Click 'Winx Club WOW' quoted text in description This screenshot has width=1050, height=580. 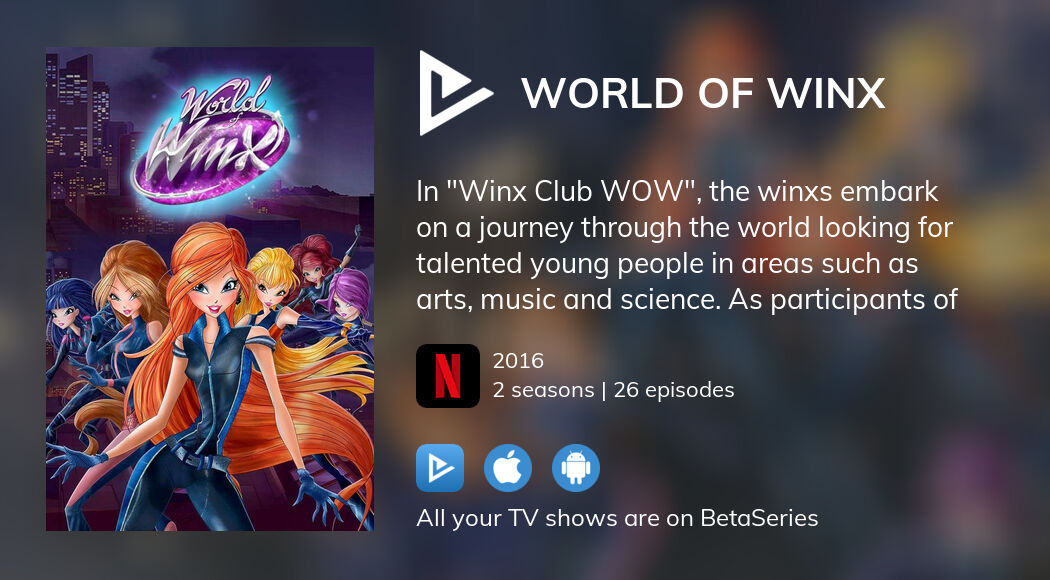click(573, 192)
